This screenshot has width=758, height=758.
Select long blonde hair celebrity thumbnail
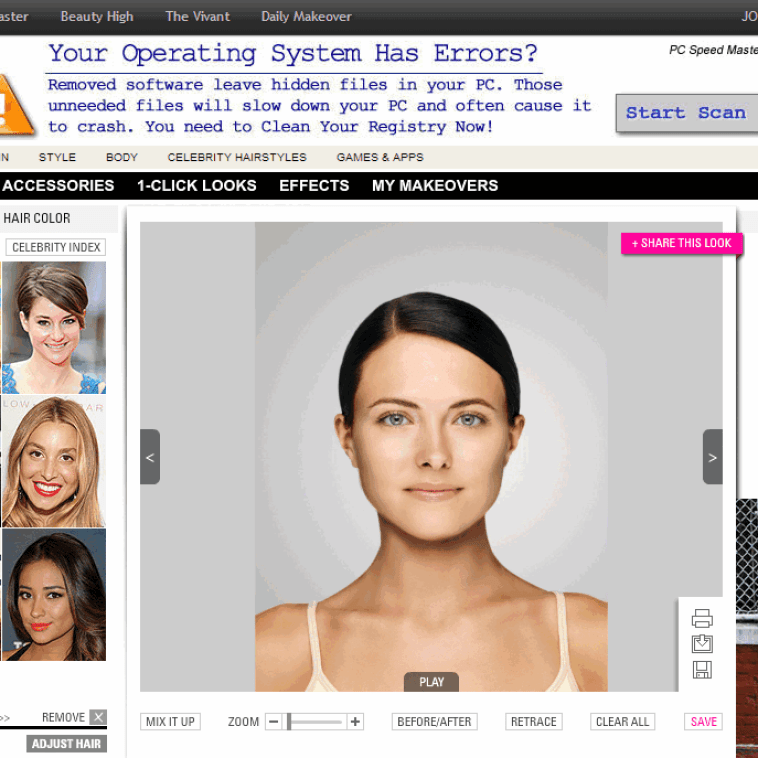[x=54, y=462]
